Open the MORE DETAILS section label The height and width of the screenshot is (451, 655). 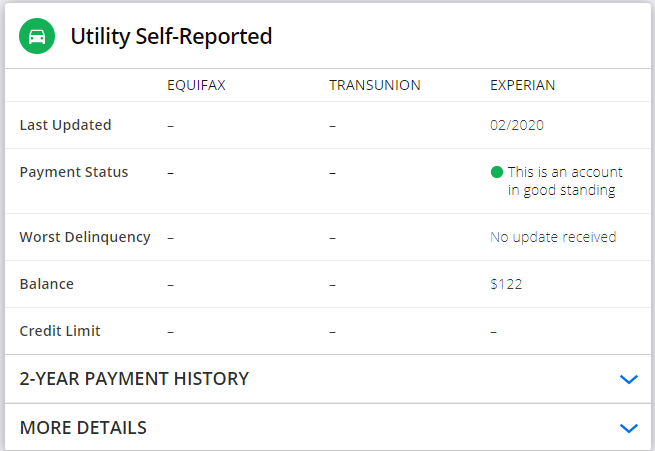(83, 428)
